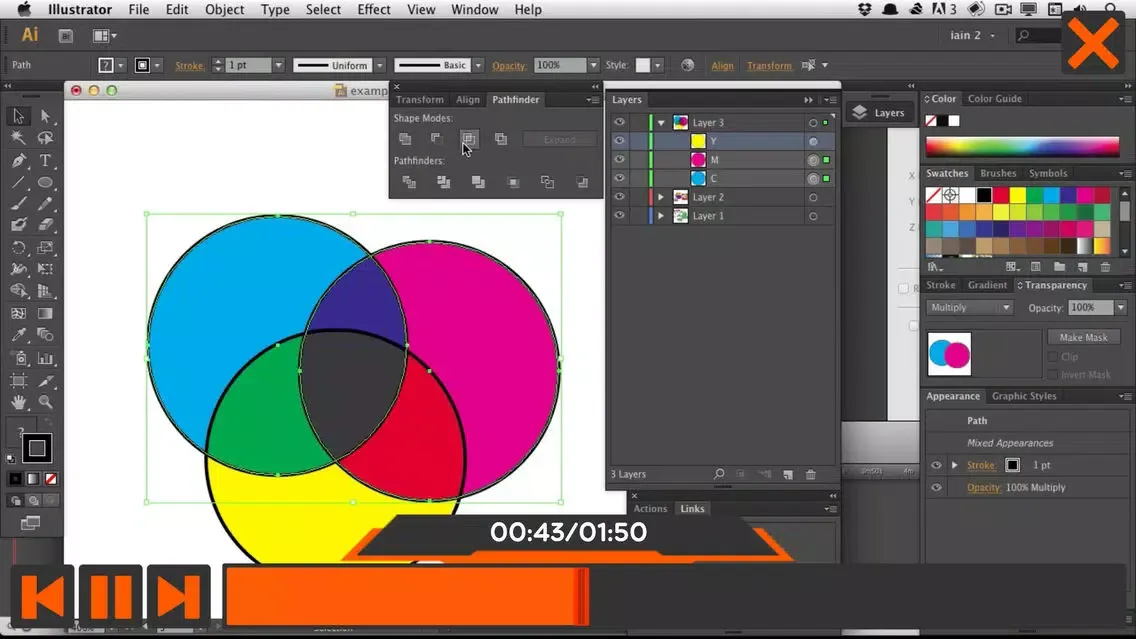
Task: Pause the video playback
Action: coord(111,596)
